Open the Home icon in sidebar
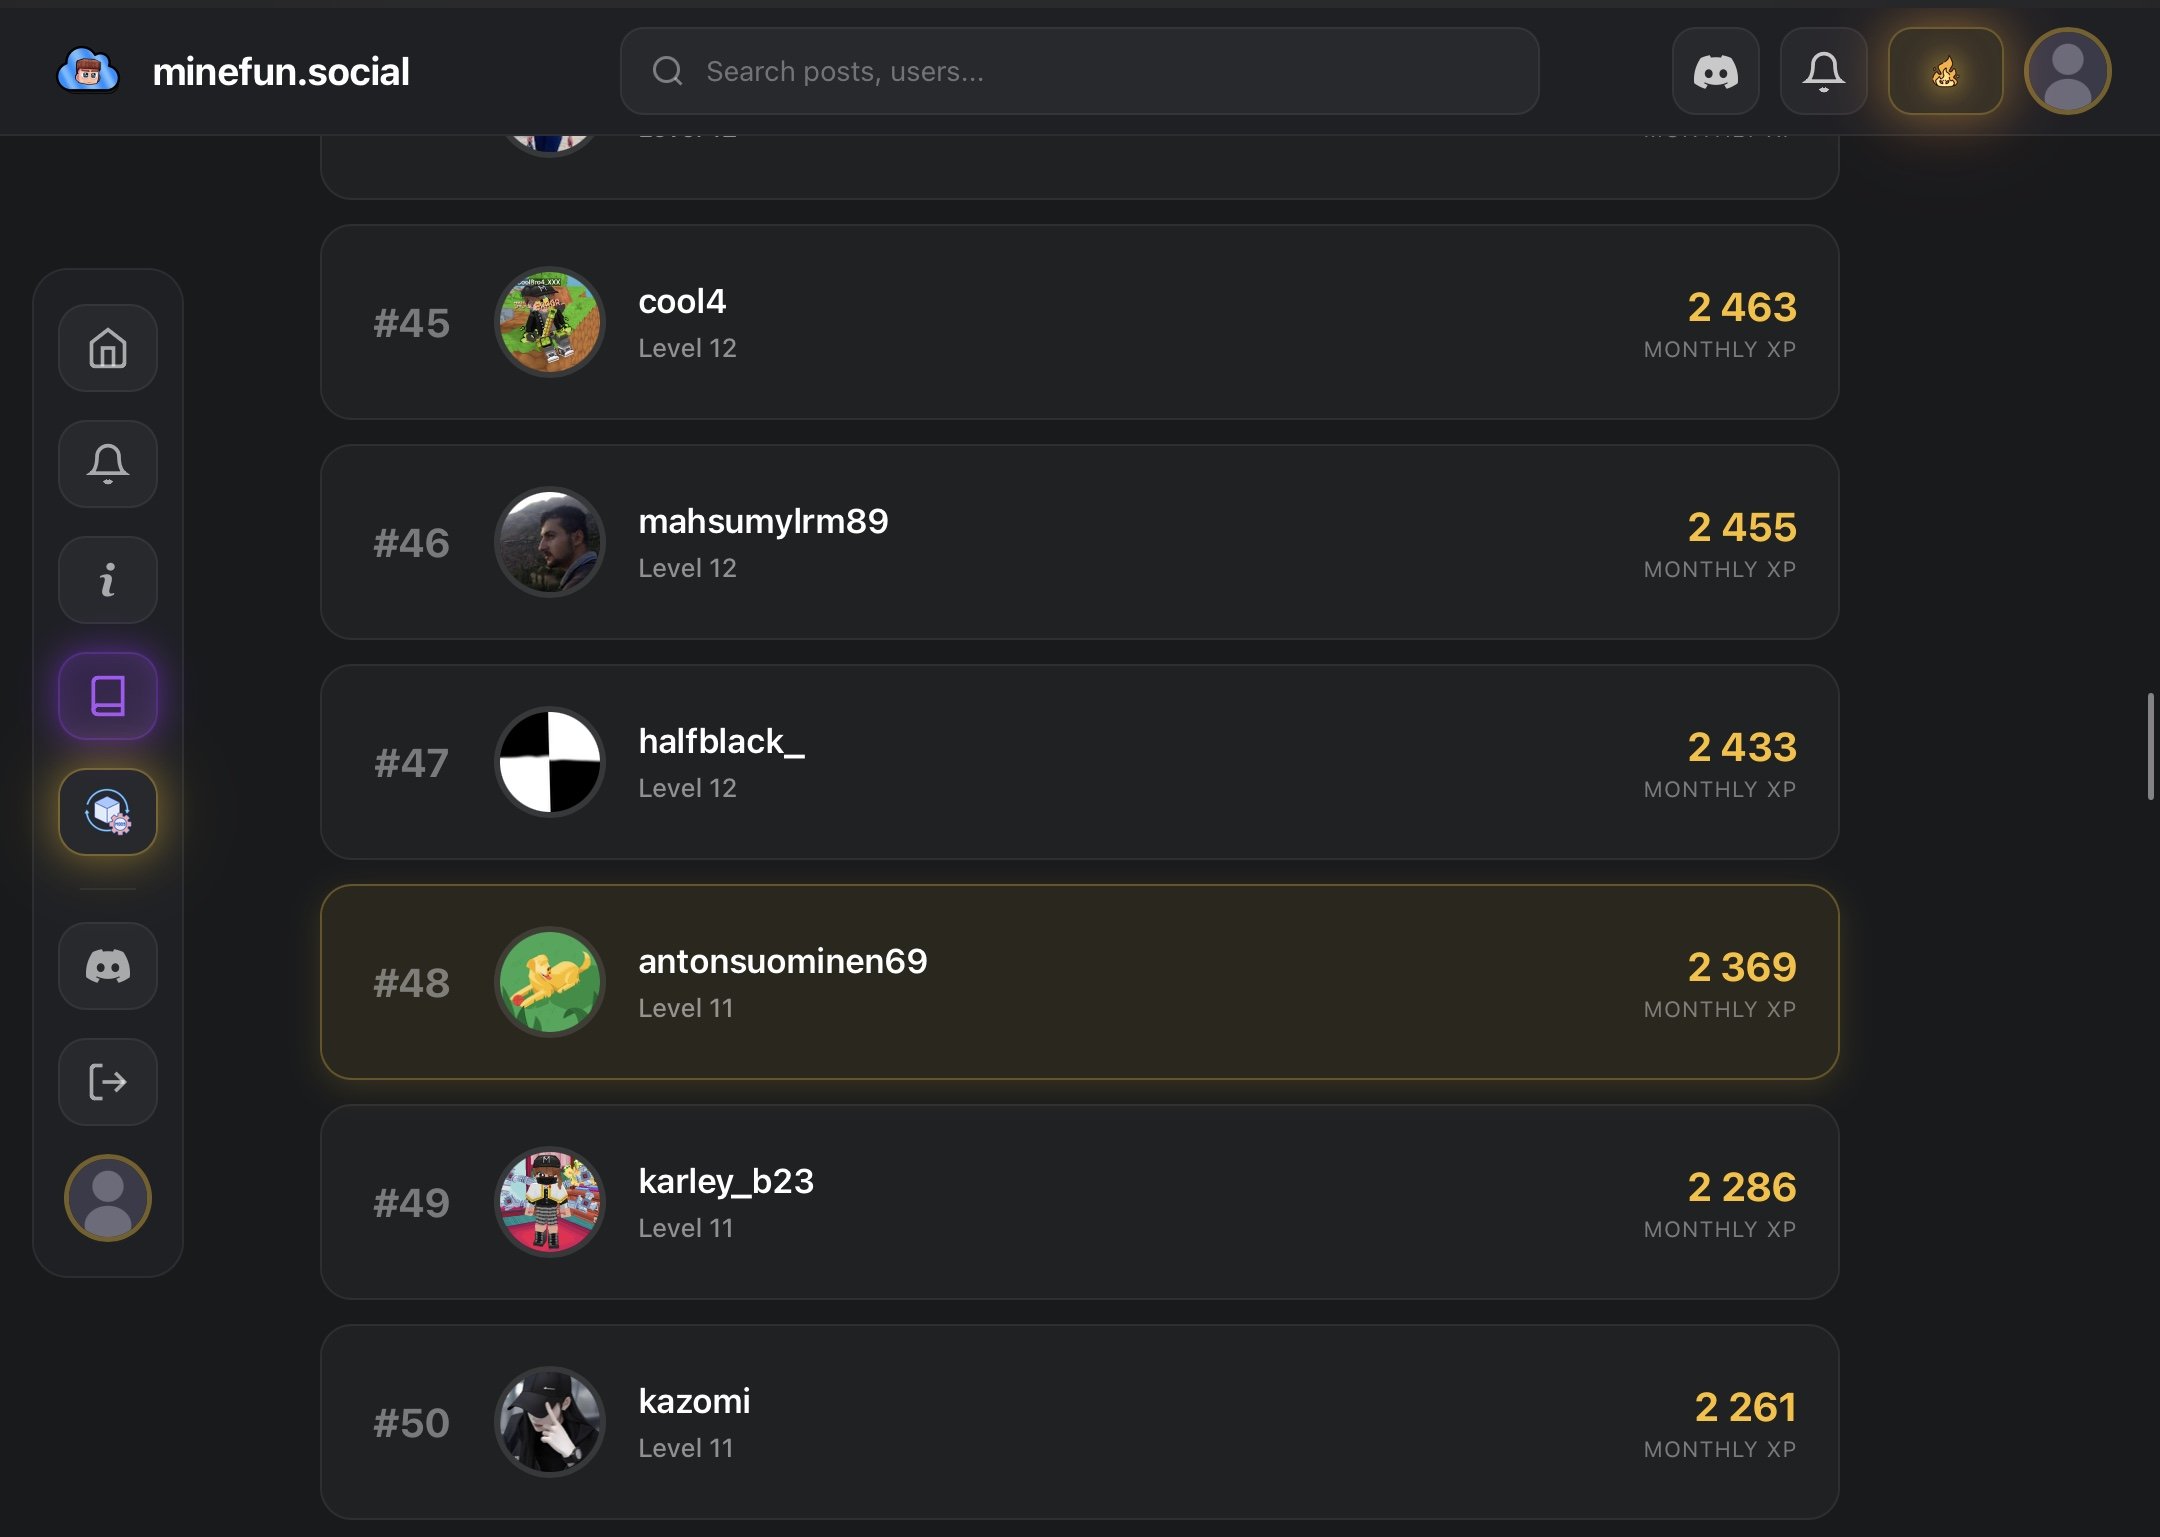2160x1537 pixels. [108, 348]
